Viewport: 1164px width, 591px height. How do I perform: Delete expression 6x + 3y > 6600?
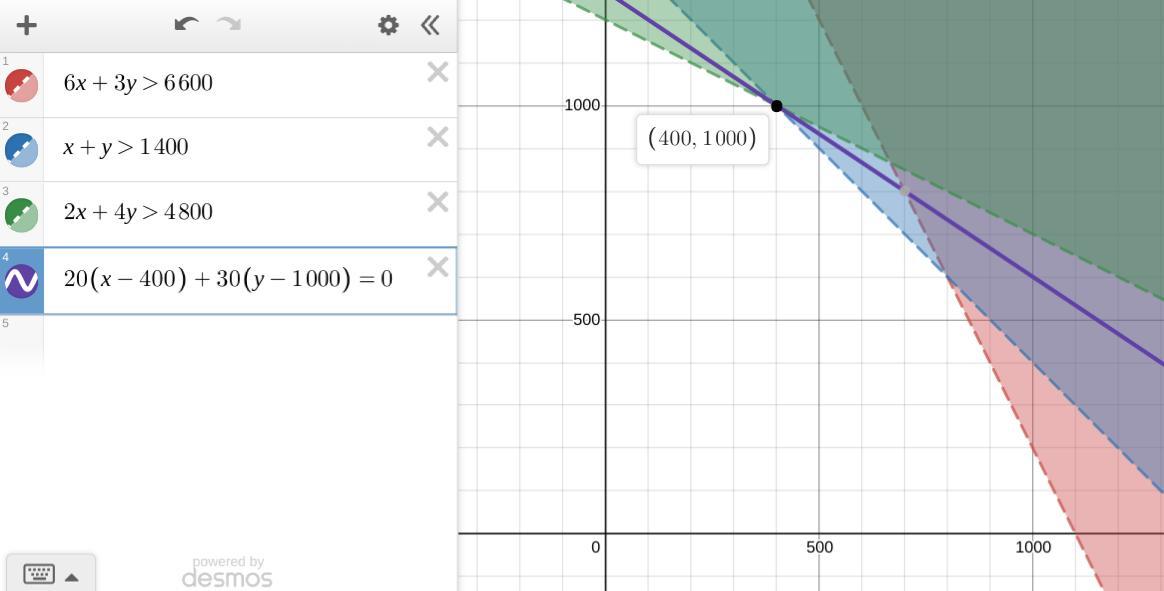tap(438, 72)
